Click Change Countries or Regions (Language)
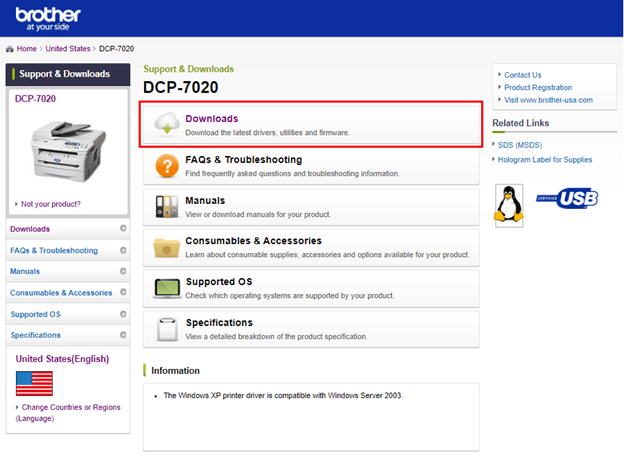The width and height of the screenshot is (624, 464). click(x=68, y=413)
